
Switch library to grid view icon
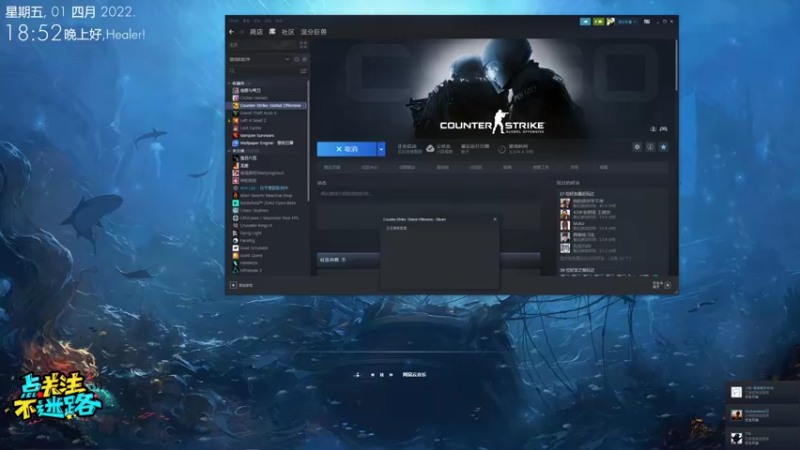[303, 45]
